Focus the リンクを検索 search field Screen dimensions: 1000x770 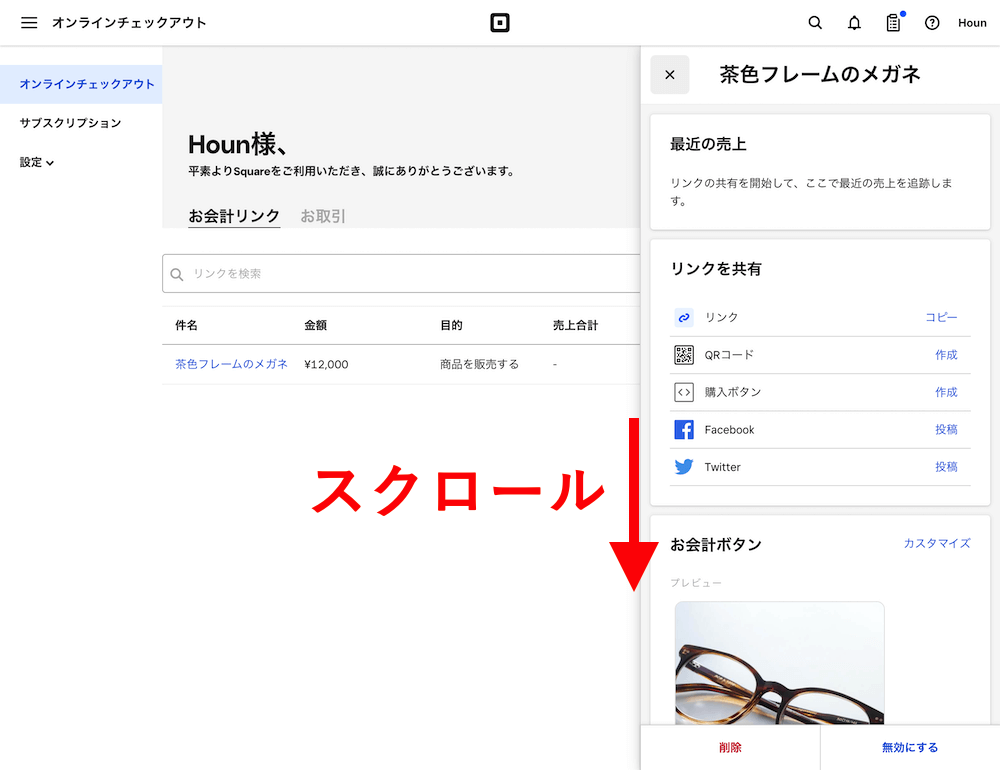401,274
